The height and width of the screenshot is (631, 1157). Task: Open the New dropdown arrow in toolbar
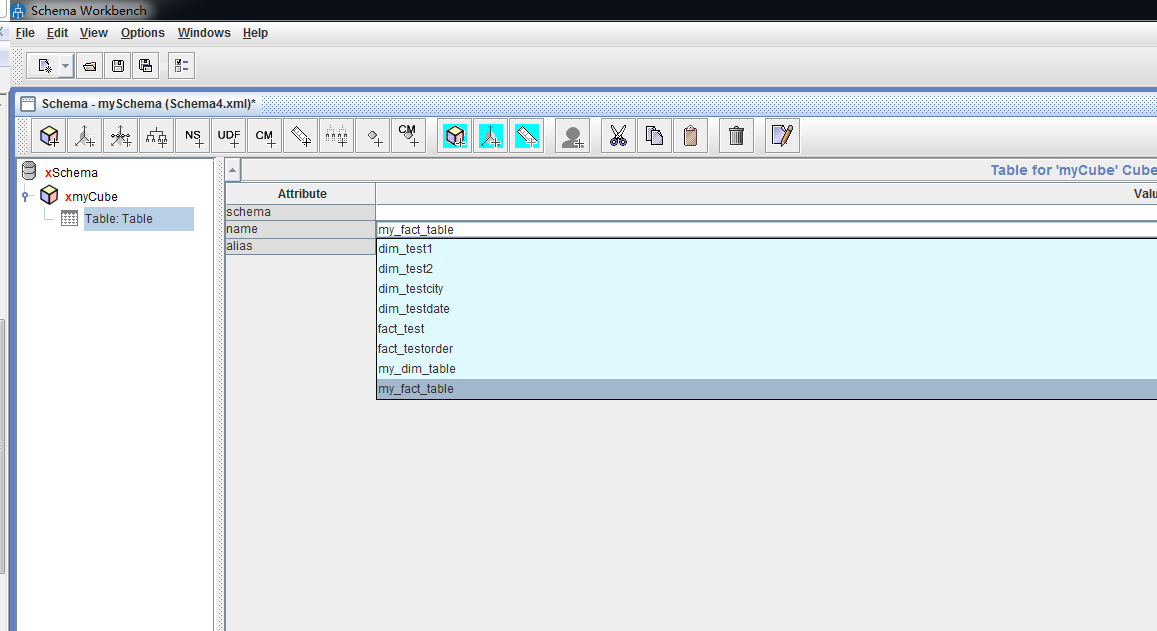pos(66,66)
